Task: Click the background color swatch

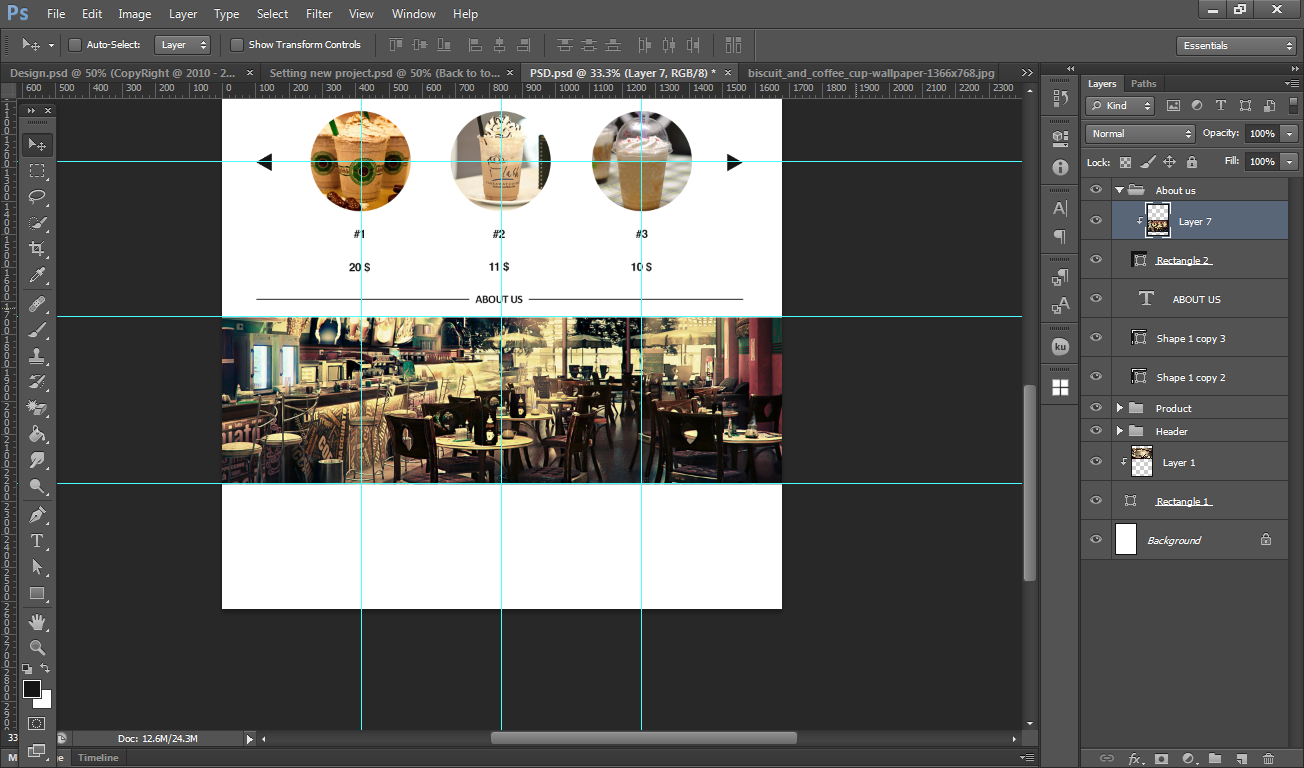Action: pyautogui.click(x=45, y=702)
